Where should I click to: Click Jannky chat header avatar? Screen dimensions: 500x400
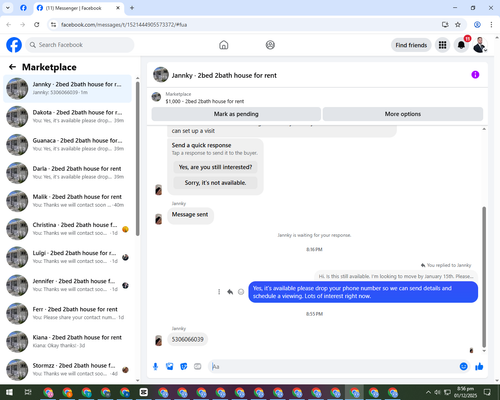tap(161, 75)
